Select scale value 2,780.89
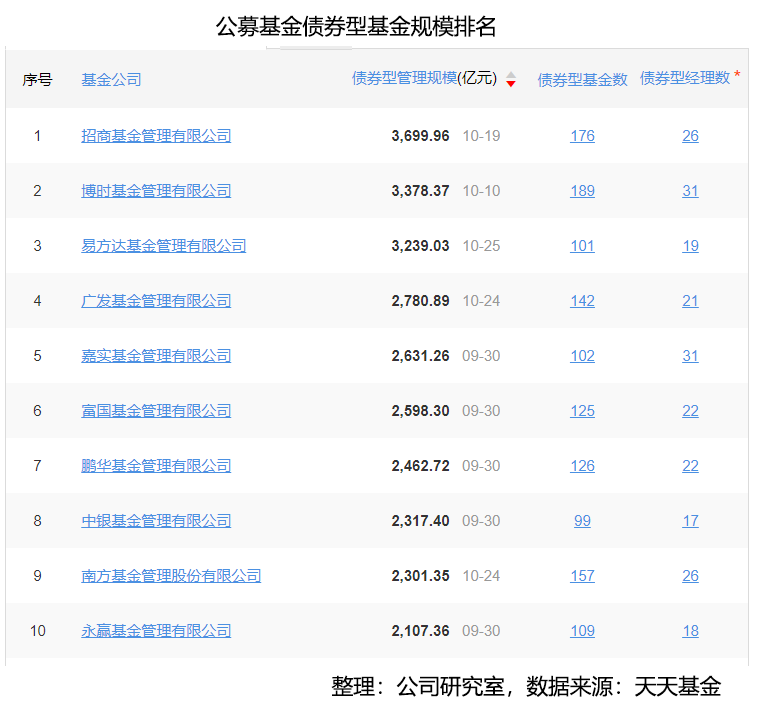This screenshot has height=724, width=759. tap(420, 301)
